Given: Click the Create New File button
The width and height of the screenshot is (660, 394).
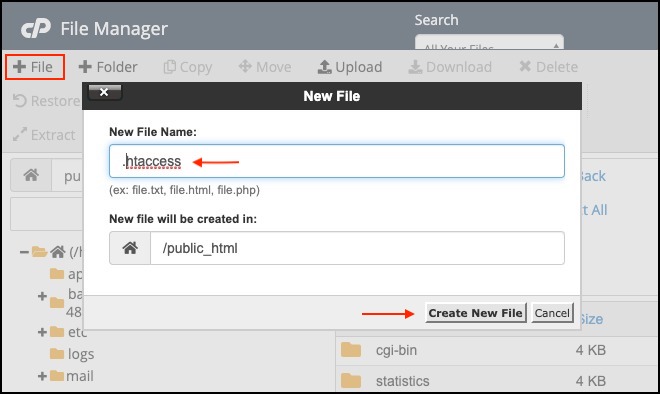Looking at the screenshot, I should [476, 313].
